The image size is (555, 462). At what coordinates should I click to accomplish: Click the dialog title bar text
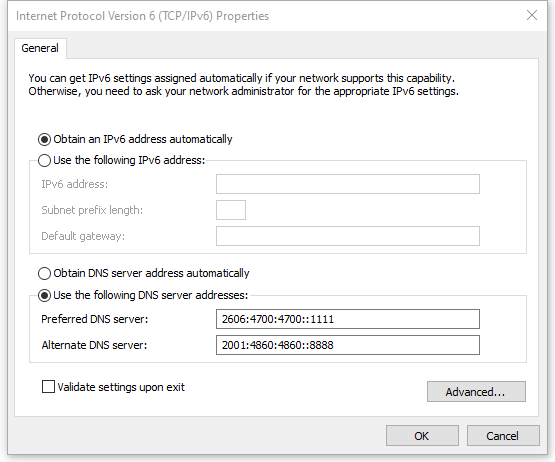click(142, 16)
